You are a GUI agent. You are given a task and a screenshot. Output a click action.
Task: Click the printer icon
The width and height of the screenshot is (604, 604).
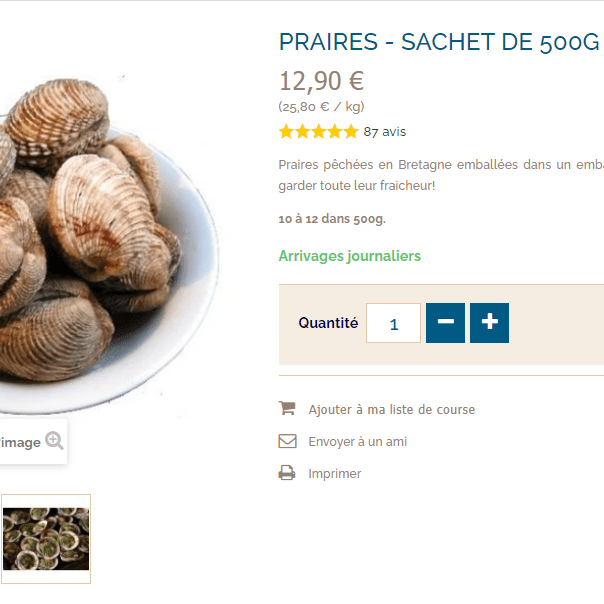point(287,473)
